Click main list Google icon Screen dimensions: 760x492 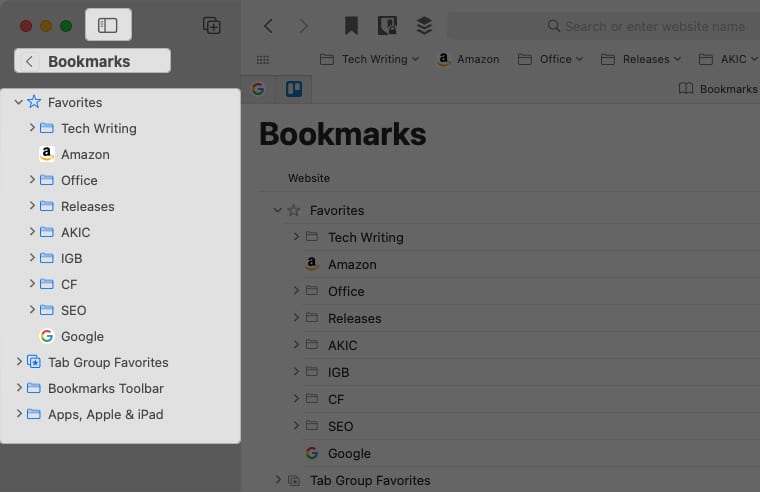click(x=312, y=453)
